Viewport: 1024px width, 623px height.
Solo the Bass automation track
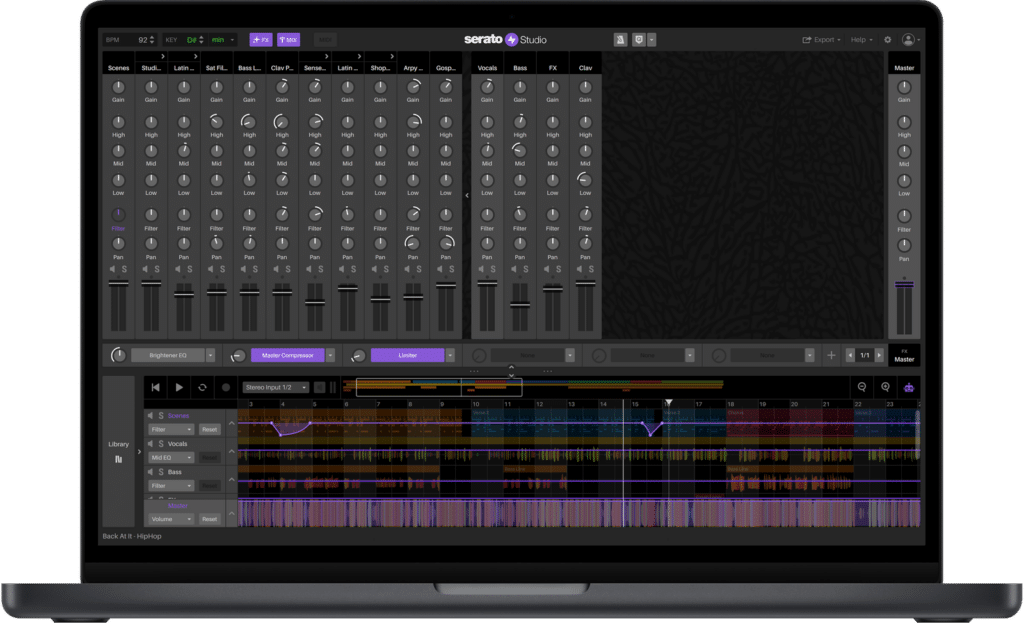click(161, 471)
